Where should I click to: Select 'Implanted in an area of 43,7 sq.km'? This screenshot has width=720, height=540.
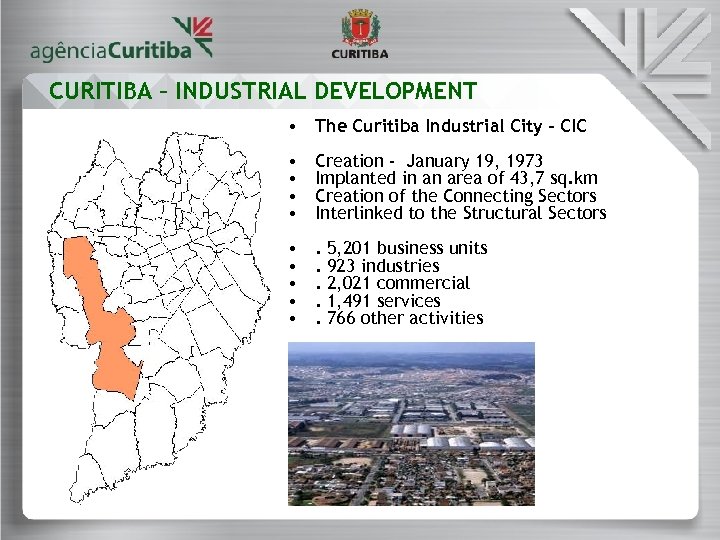click(x=456, y=178)
